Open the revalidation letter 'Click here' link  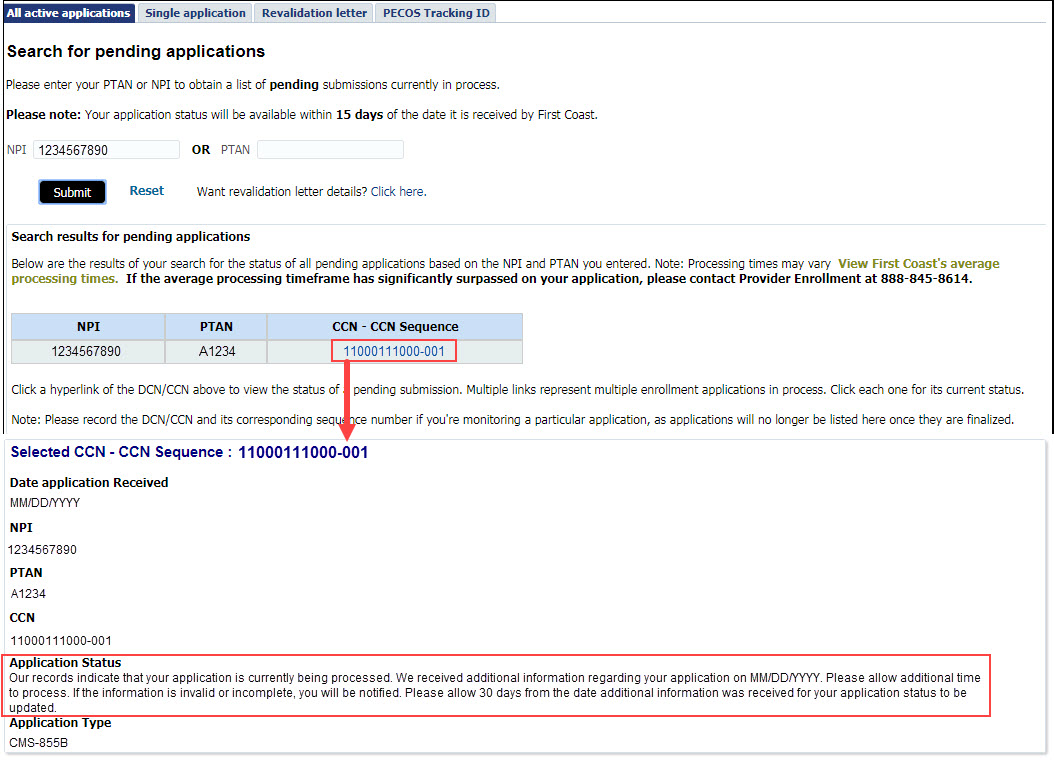[x=398, y=192]
